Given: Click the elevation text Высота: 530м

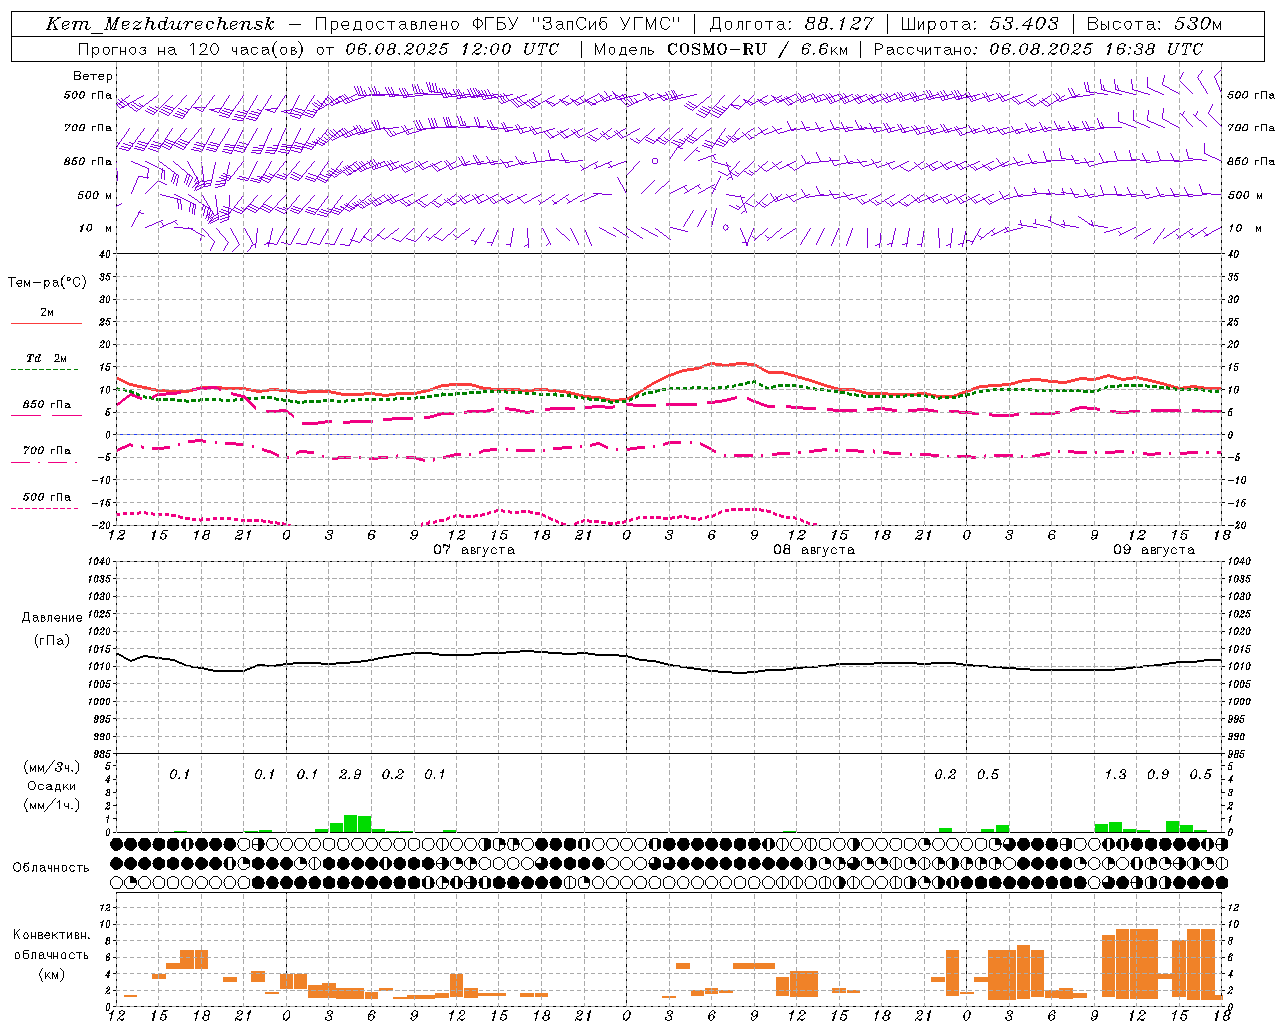Looking at the screenshot, I should click(x=1154, y=24).
